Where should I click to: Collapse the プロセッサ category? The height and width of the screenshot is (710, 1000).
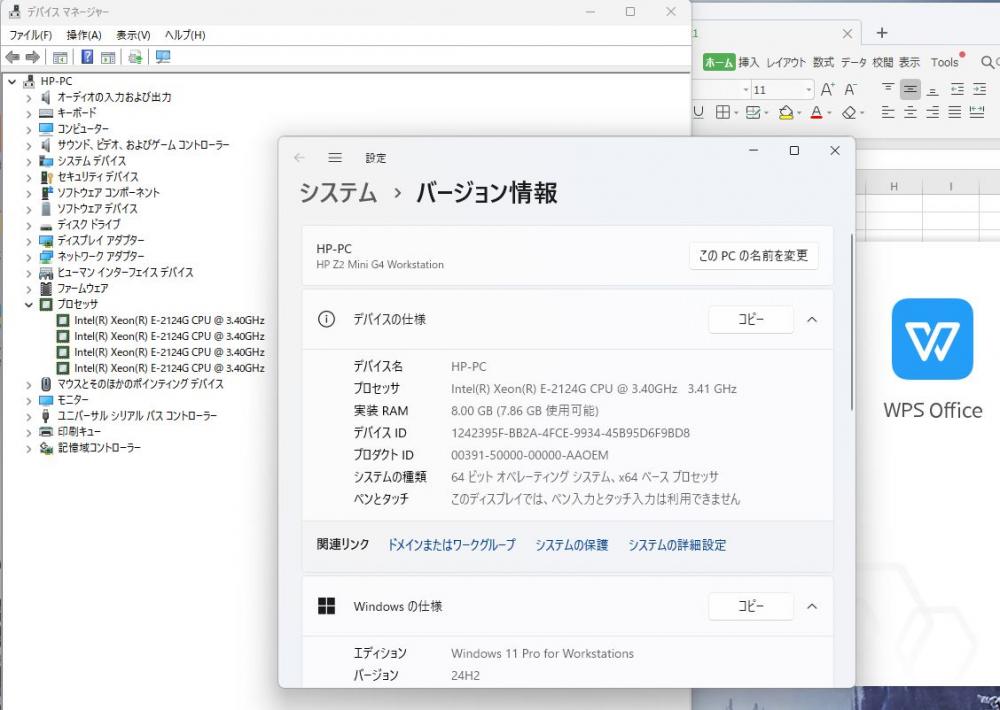(29, 305)
